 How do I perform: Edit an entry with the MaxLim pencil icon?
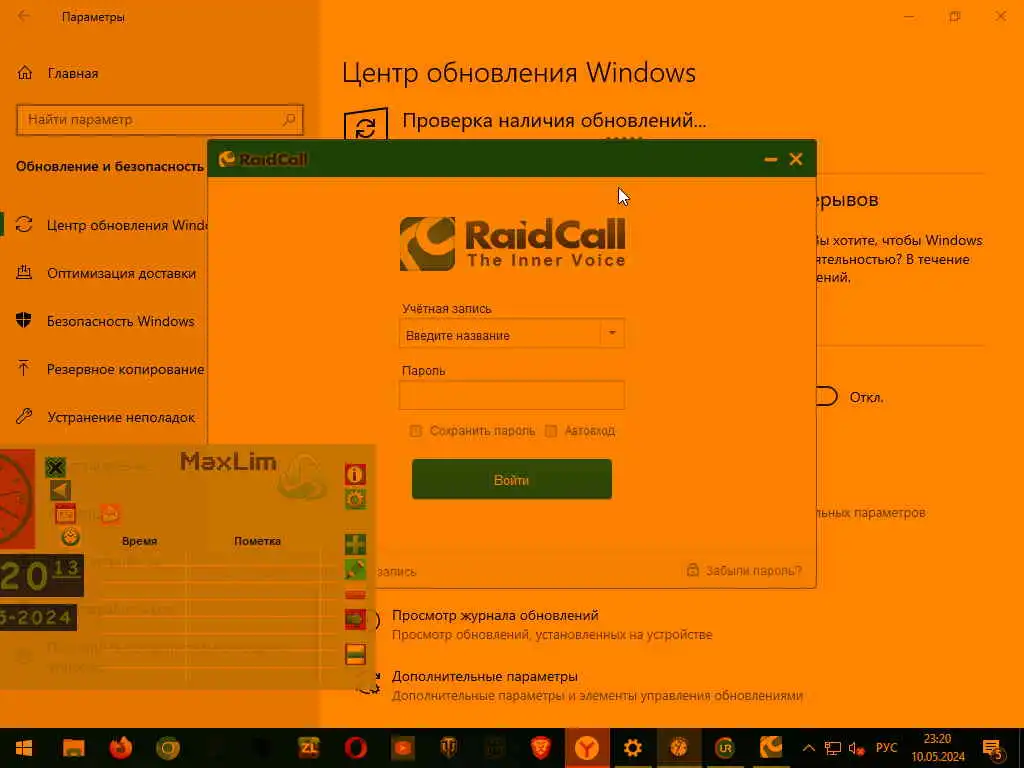(355, 569)
